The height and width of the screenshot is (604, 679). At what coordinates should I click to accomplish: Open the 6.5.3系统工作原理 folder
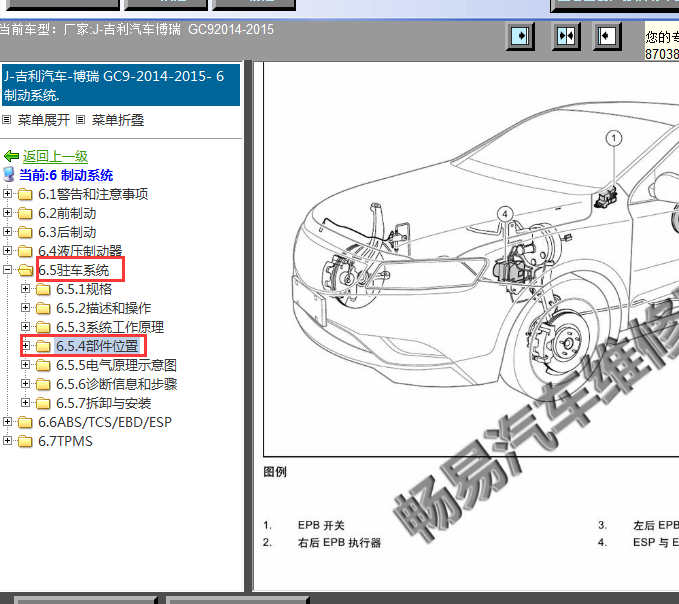click(x=110, y=327)
